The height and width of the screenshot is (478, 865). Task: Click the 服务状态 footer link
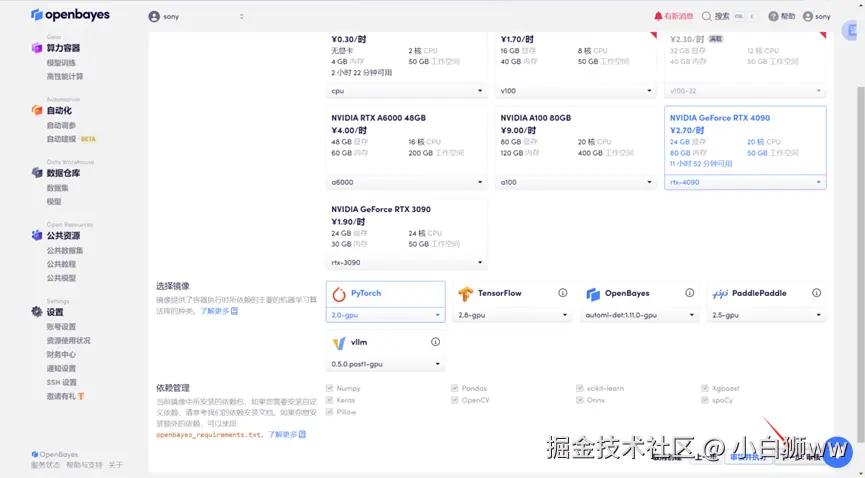[x=45, y=465]
